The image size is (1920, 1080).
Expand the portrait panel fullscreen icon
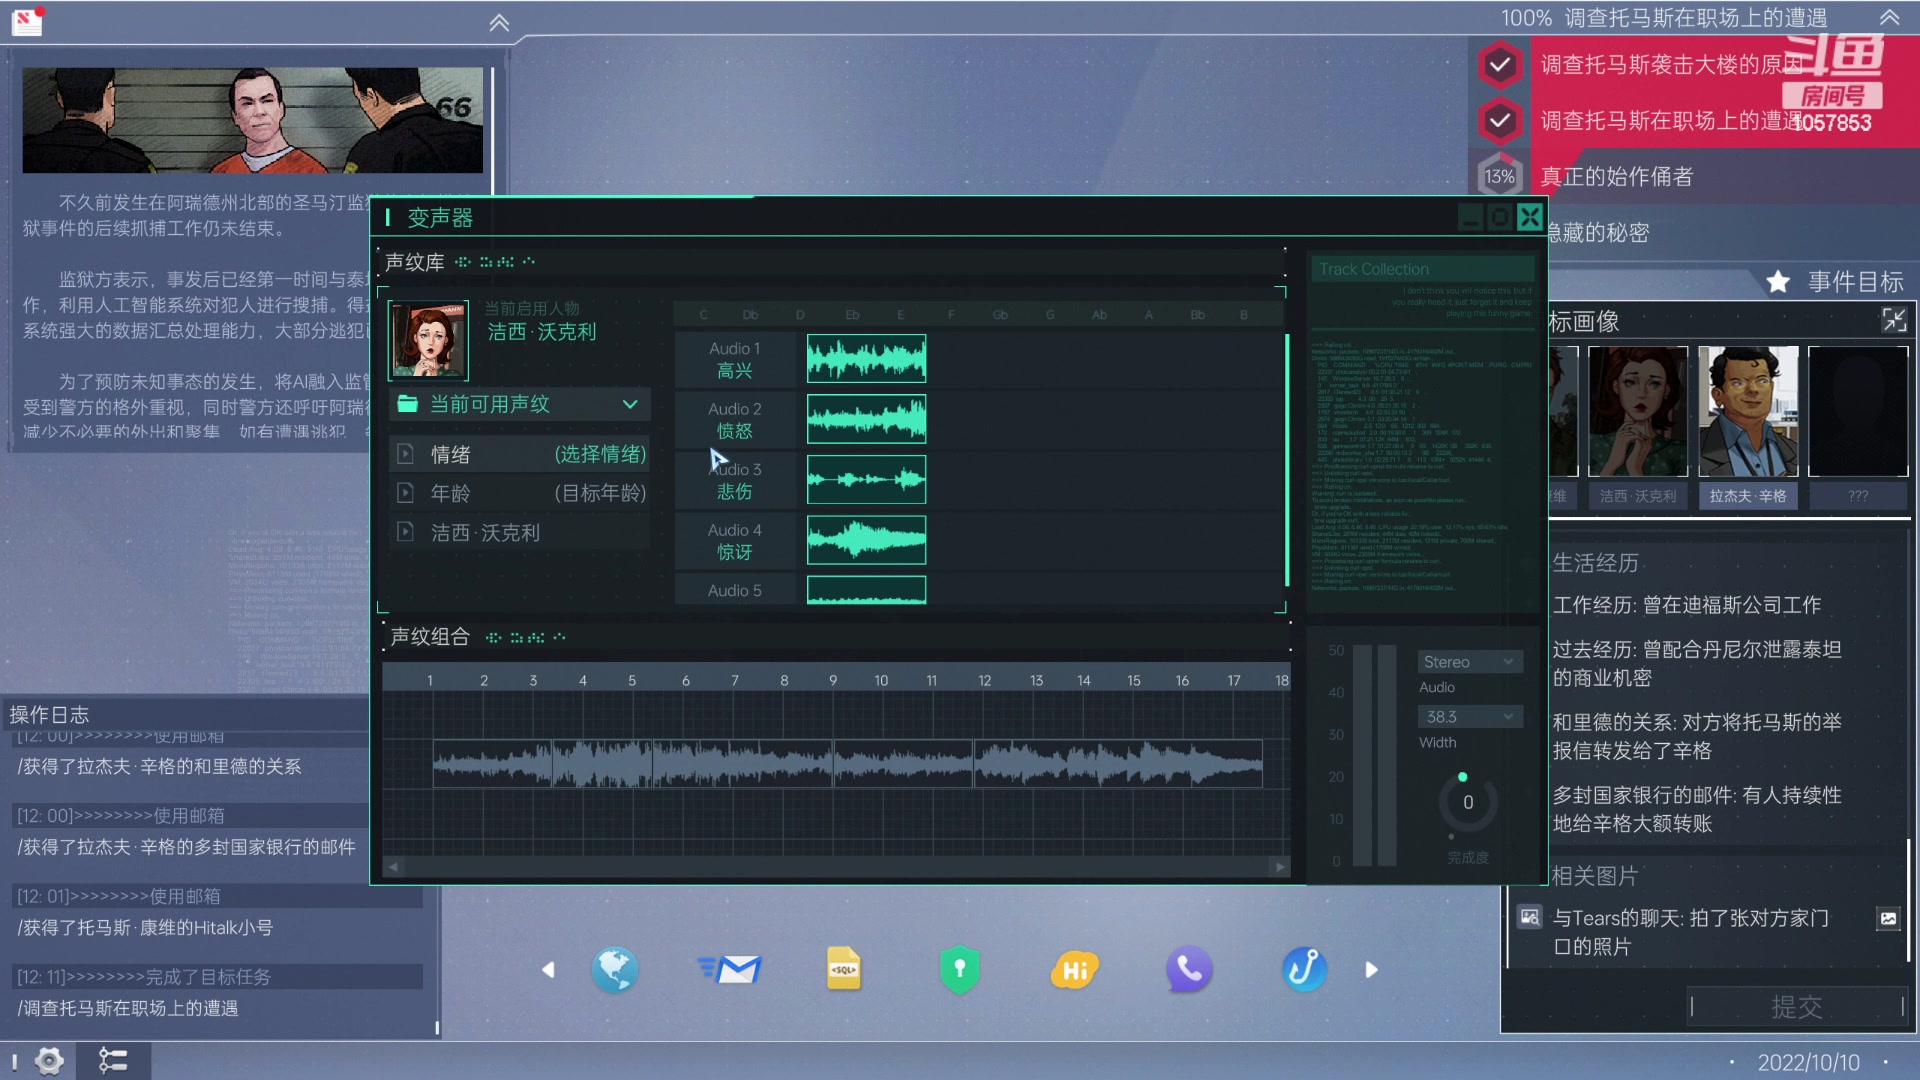(1894, 320)
